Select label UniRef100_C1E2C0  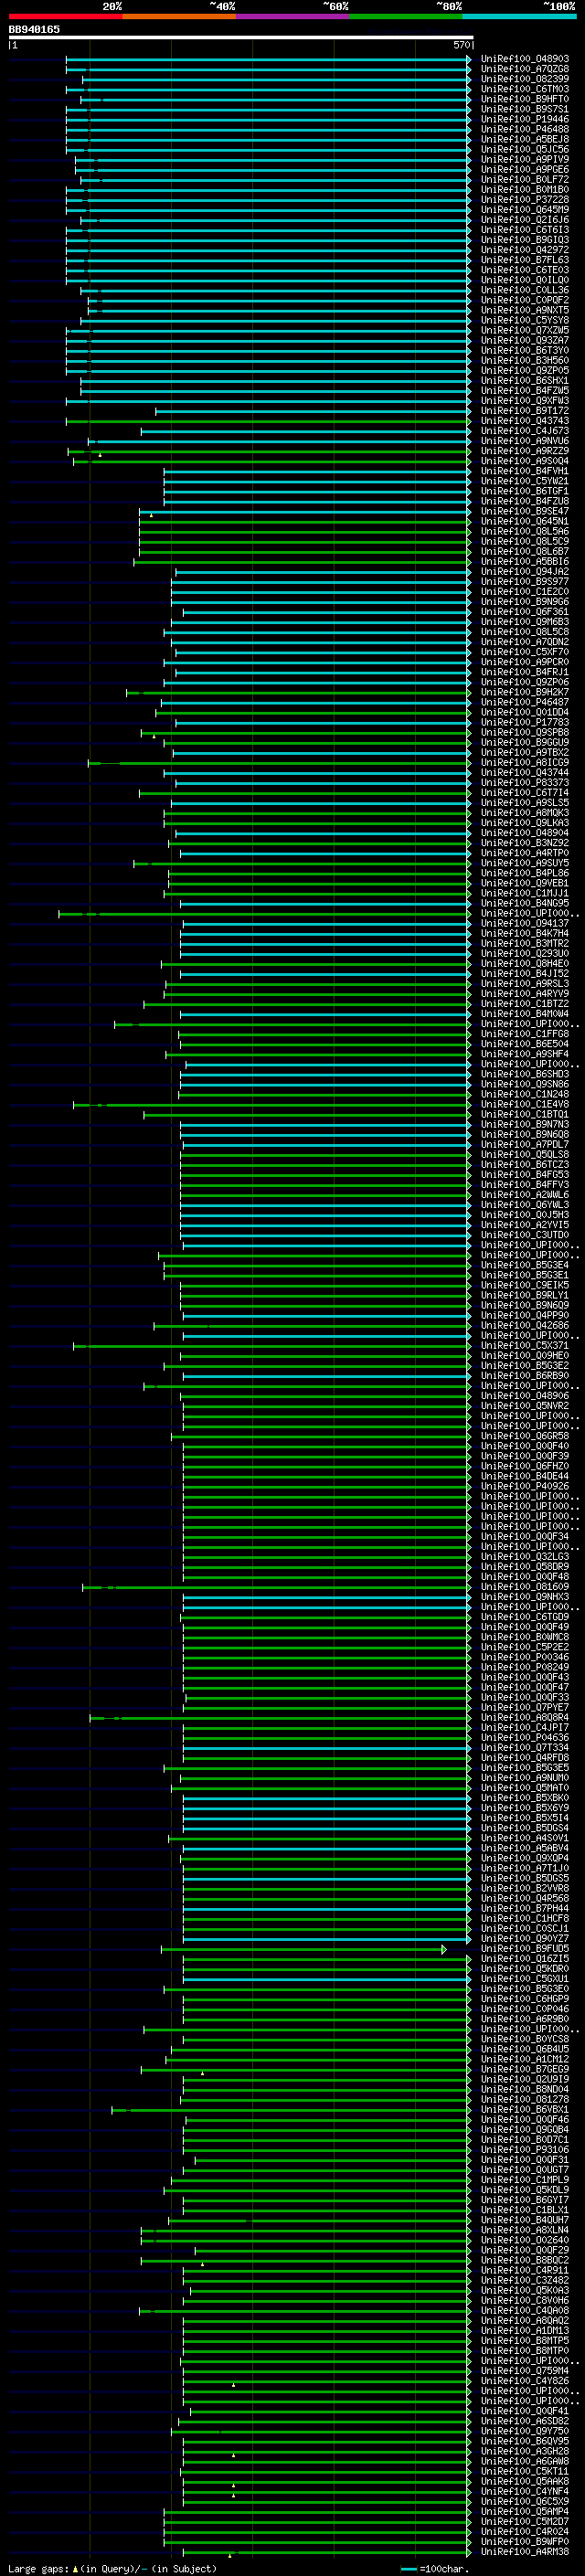click(x=525, y=592)
